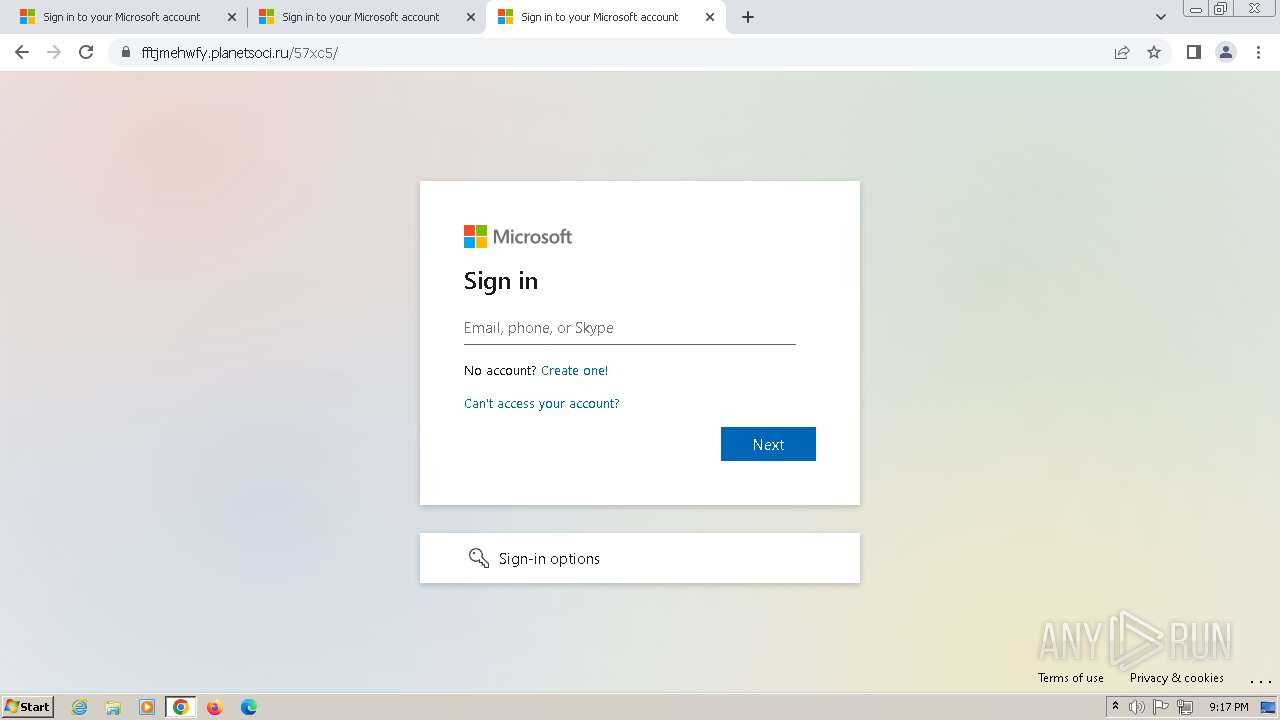Open File Explorer folder icon in taskbar
This screenshot has width=1280, height=720.
tap(113, 707)
